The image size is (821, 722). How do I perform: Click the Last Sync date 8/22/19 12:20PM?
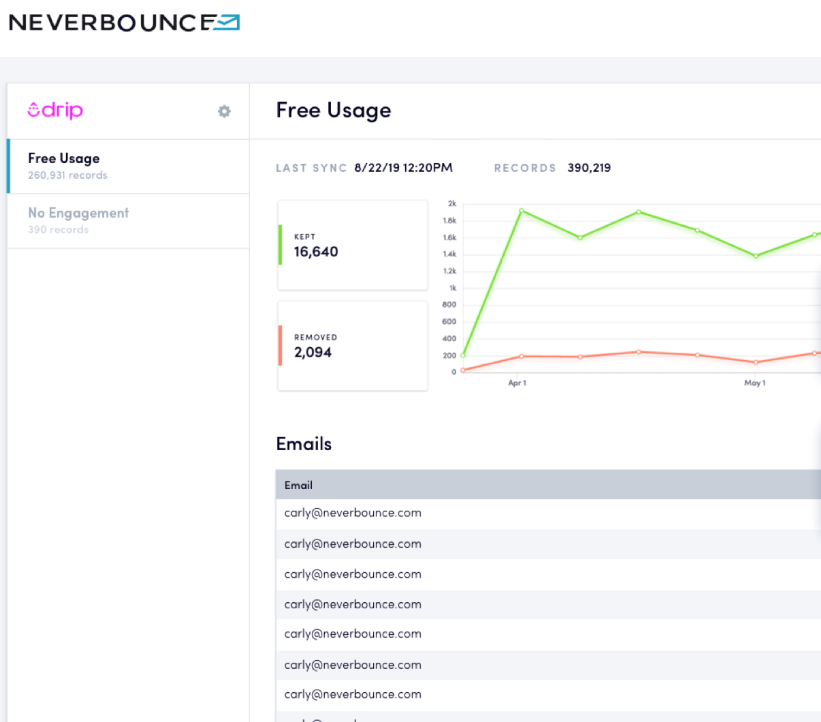pyautogui.click(x=403, y=168)
